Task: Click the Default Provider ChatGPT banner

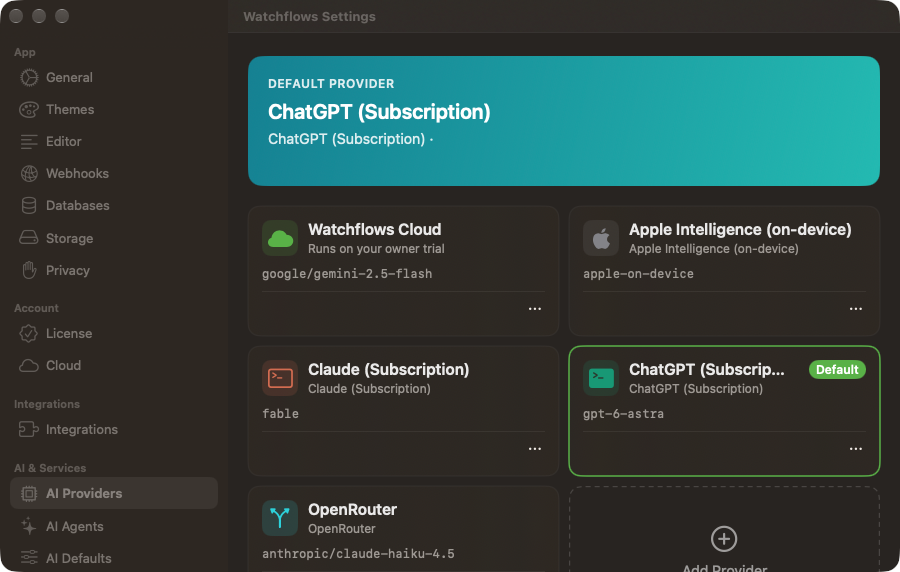Action: pos(564,121)
